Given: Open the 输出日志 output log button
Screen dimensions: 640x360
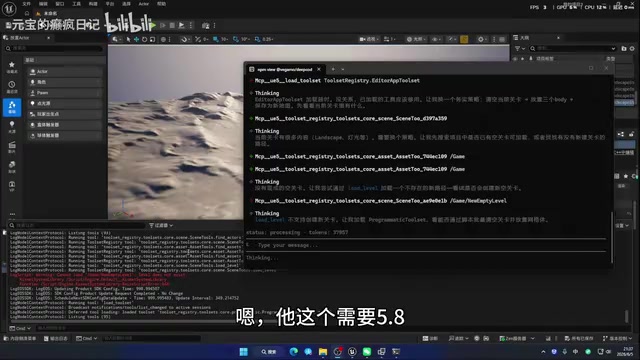Looking at the screenshot, I should pyautogui.click(x=56, y=338).
